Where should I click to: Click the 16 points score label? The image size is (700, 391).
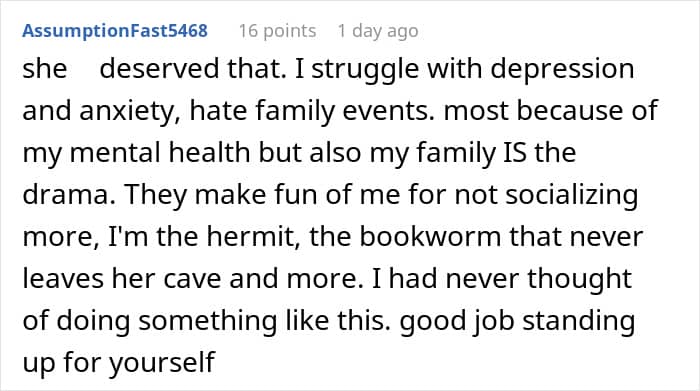pos(277,31)
